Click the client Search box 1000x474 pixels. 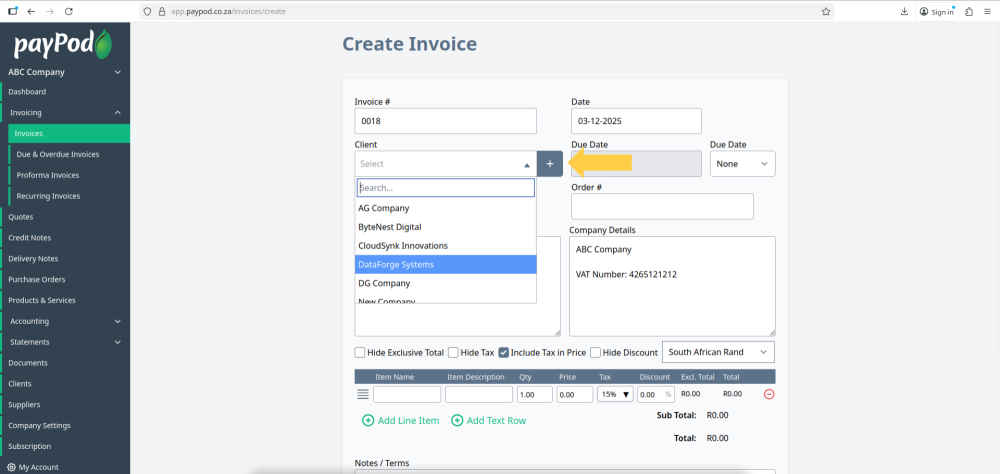[446, 188]
